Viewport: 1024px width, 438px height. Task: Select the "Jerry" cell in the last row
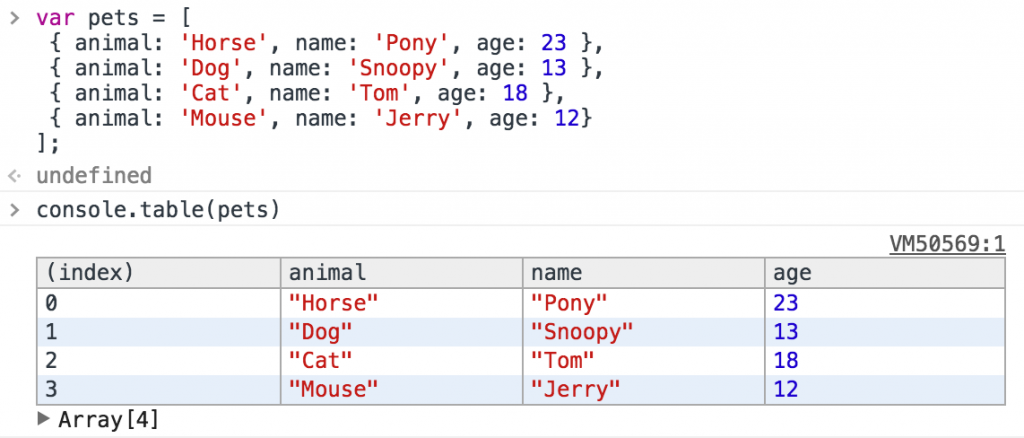tap(575, 389)
